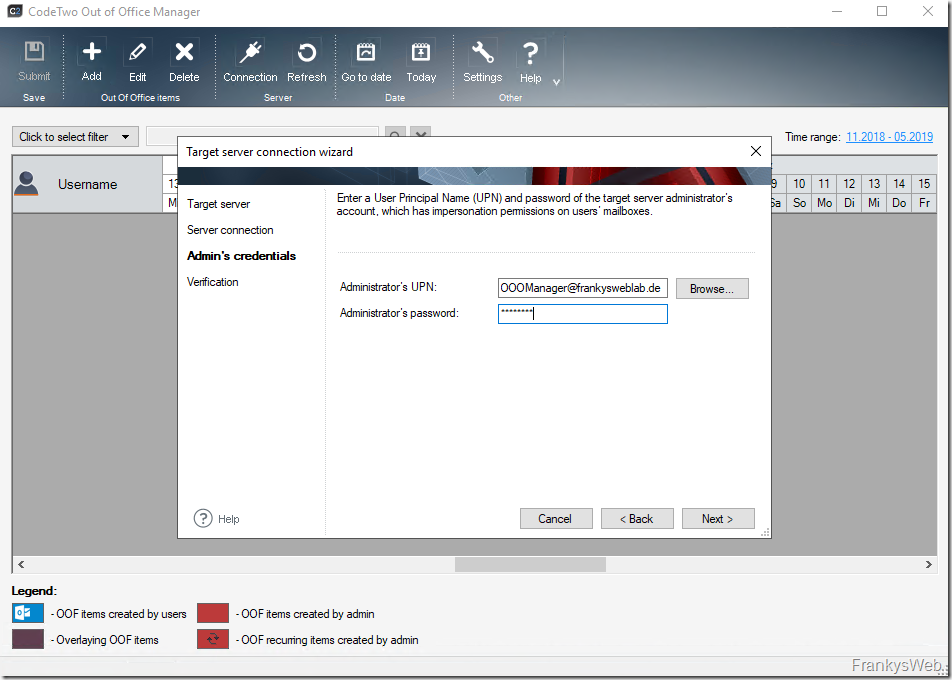Click the Administrator's UPN input field

583,288
